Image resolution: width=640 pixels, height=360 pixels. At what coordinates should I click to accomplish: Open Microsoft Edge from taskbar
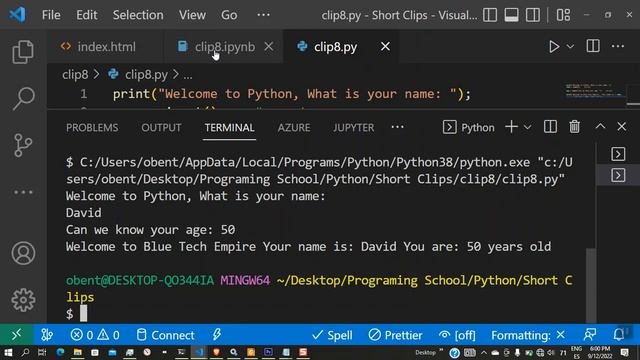[x=60, y=353]
